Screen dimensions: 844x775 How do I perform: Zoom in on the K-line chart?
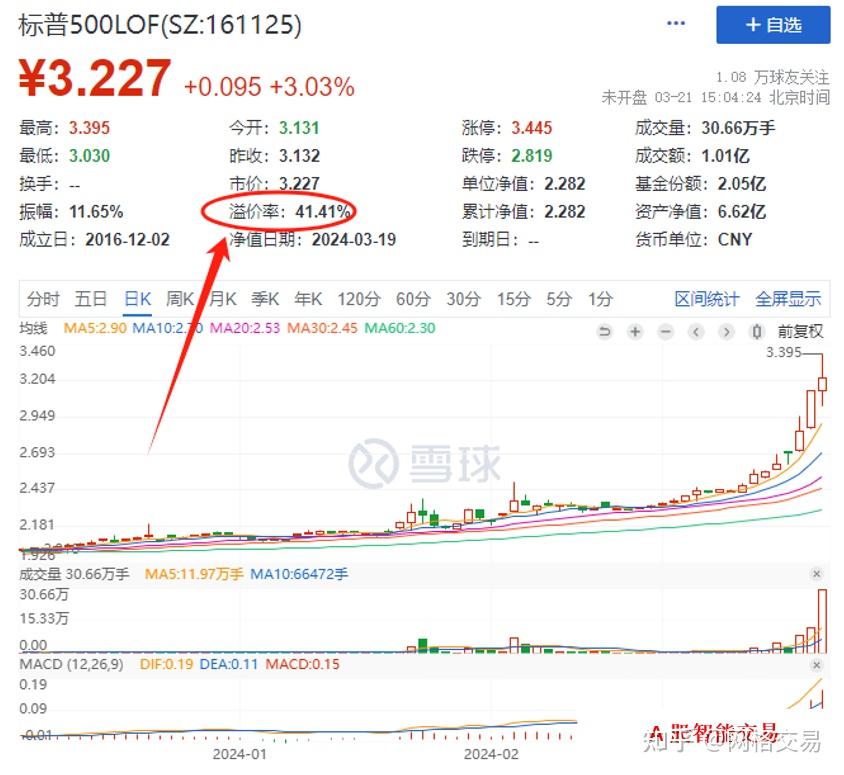[x=635, y=331]
